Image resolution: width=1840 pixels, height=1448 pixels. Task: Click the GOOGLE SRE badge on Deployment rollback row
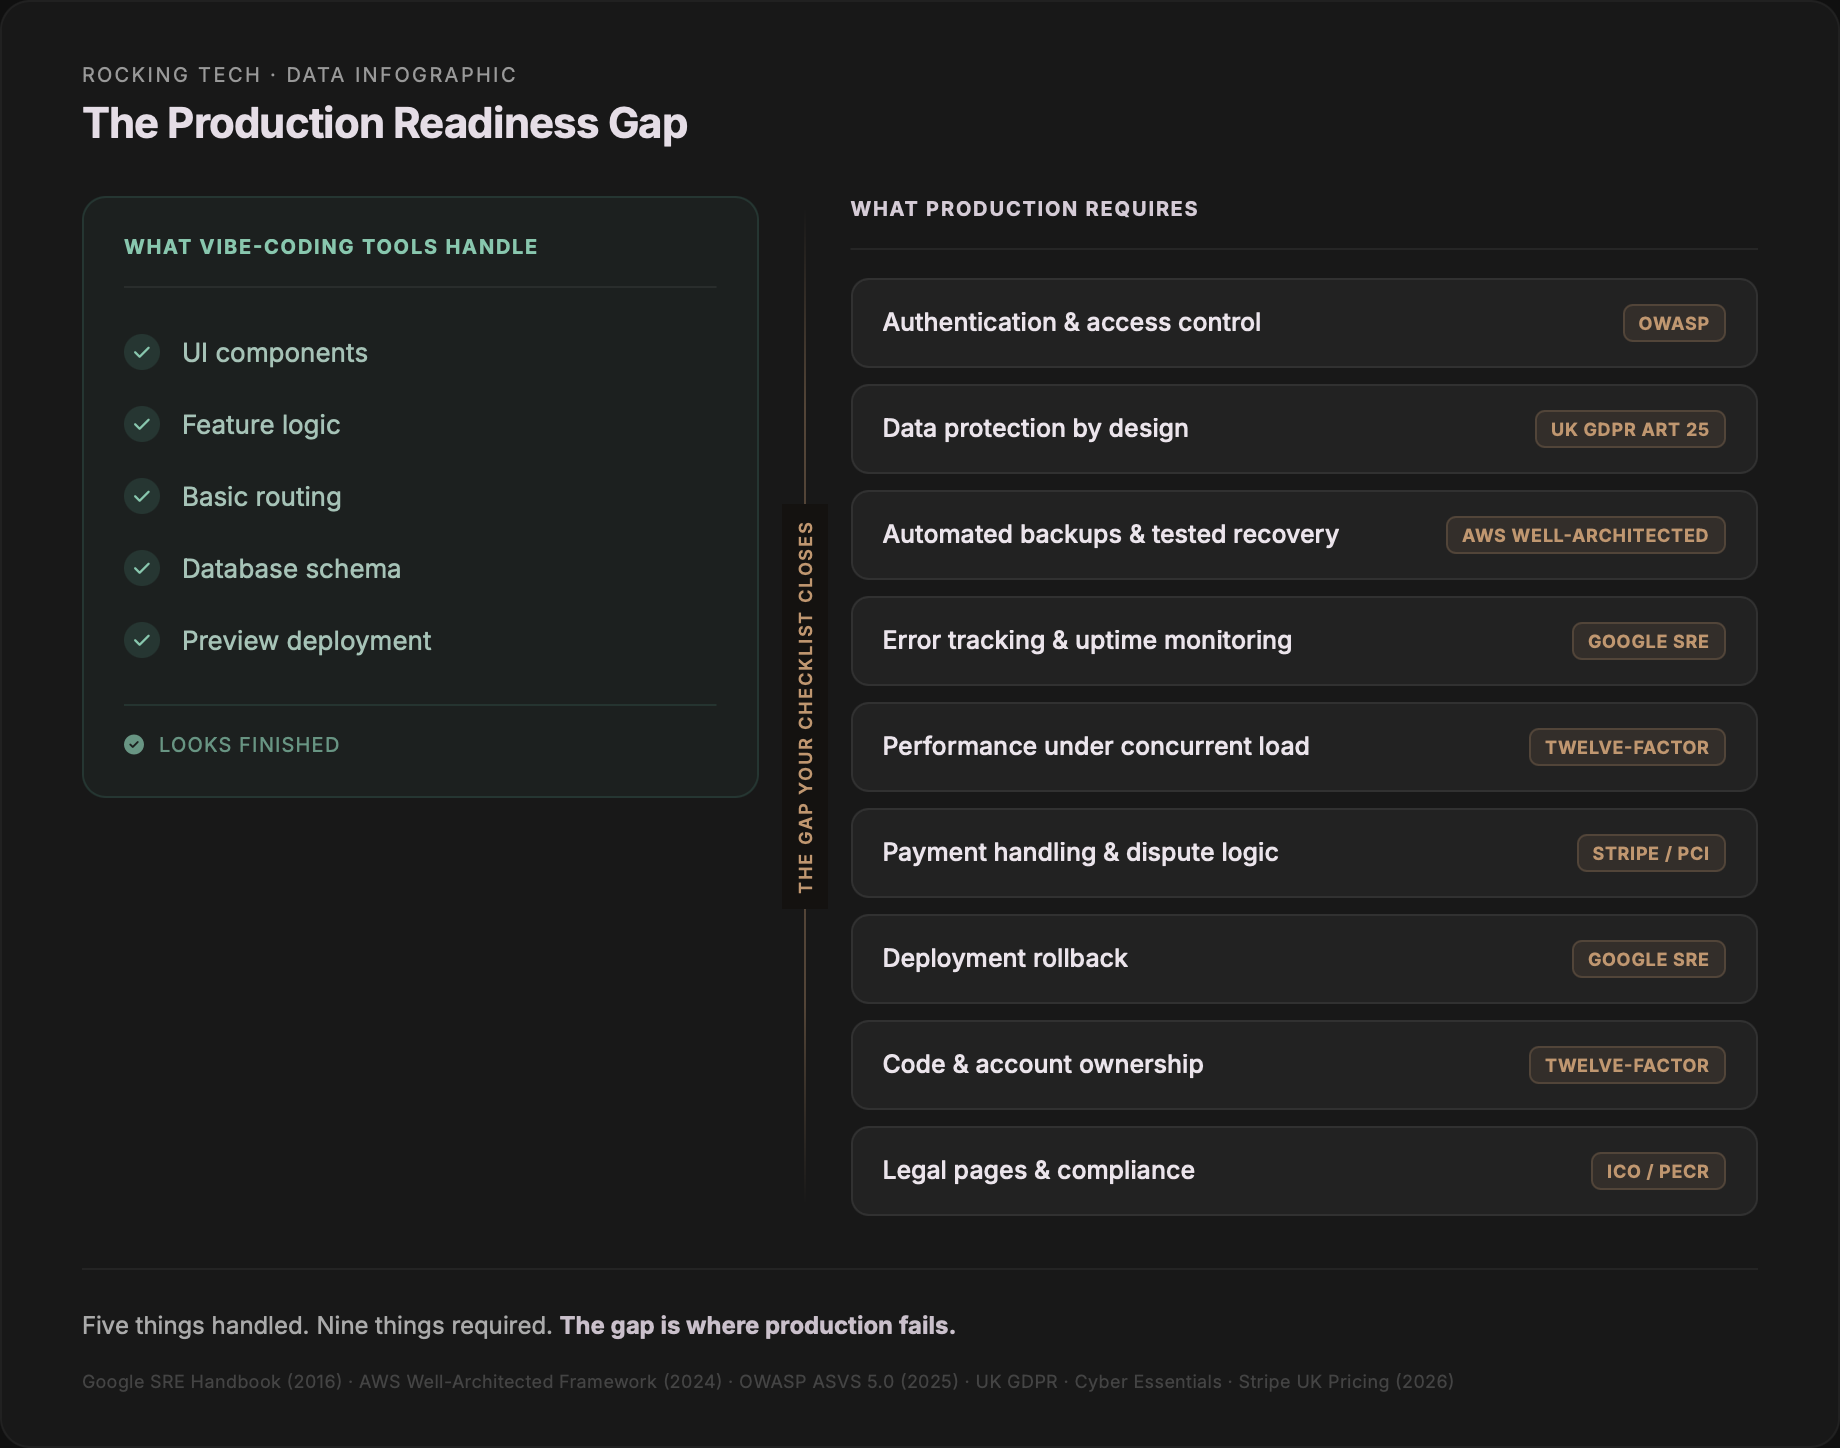[x=1648, y=959]
